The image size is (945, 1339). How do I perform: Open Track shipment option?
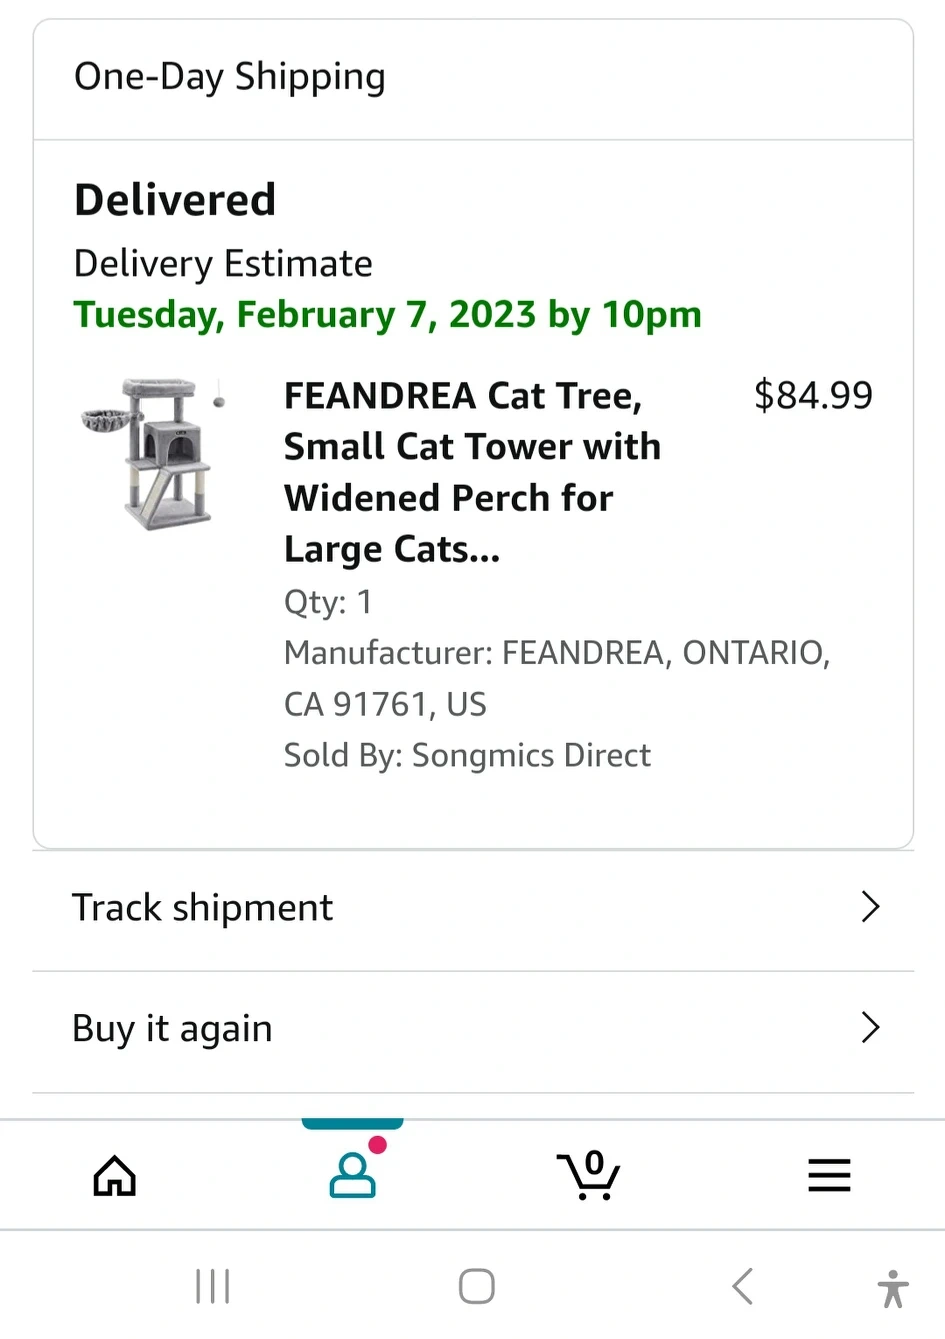click(x=473, y=908)
